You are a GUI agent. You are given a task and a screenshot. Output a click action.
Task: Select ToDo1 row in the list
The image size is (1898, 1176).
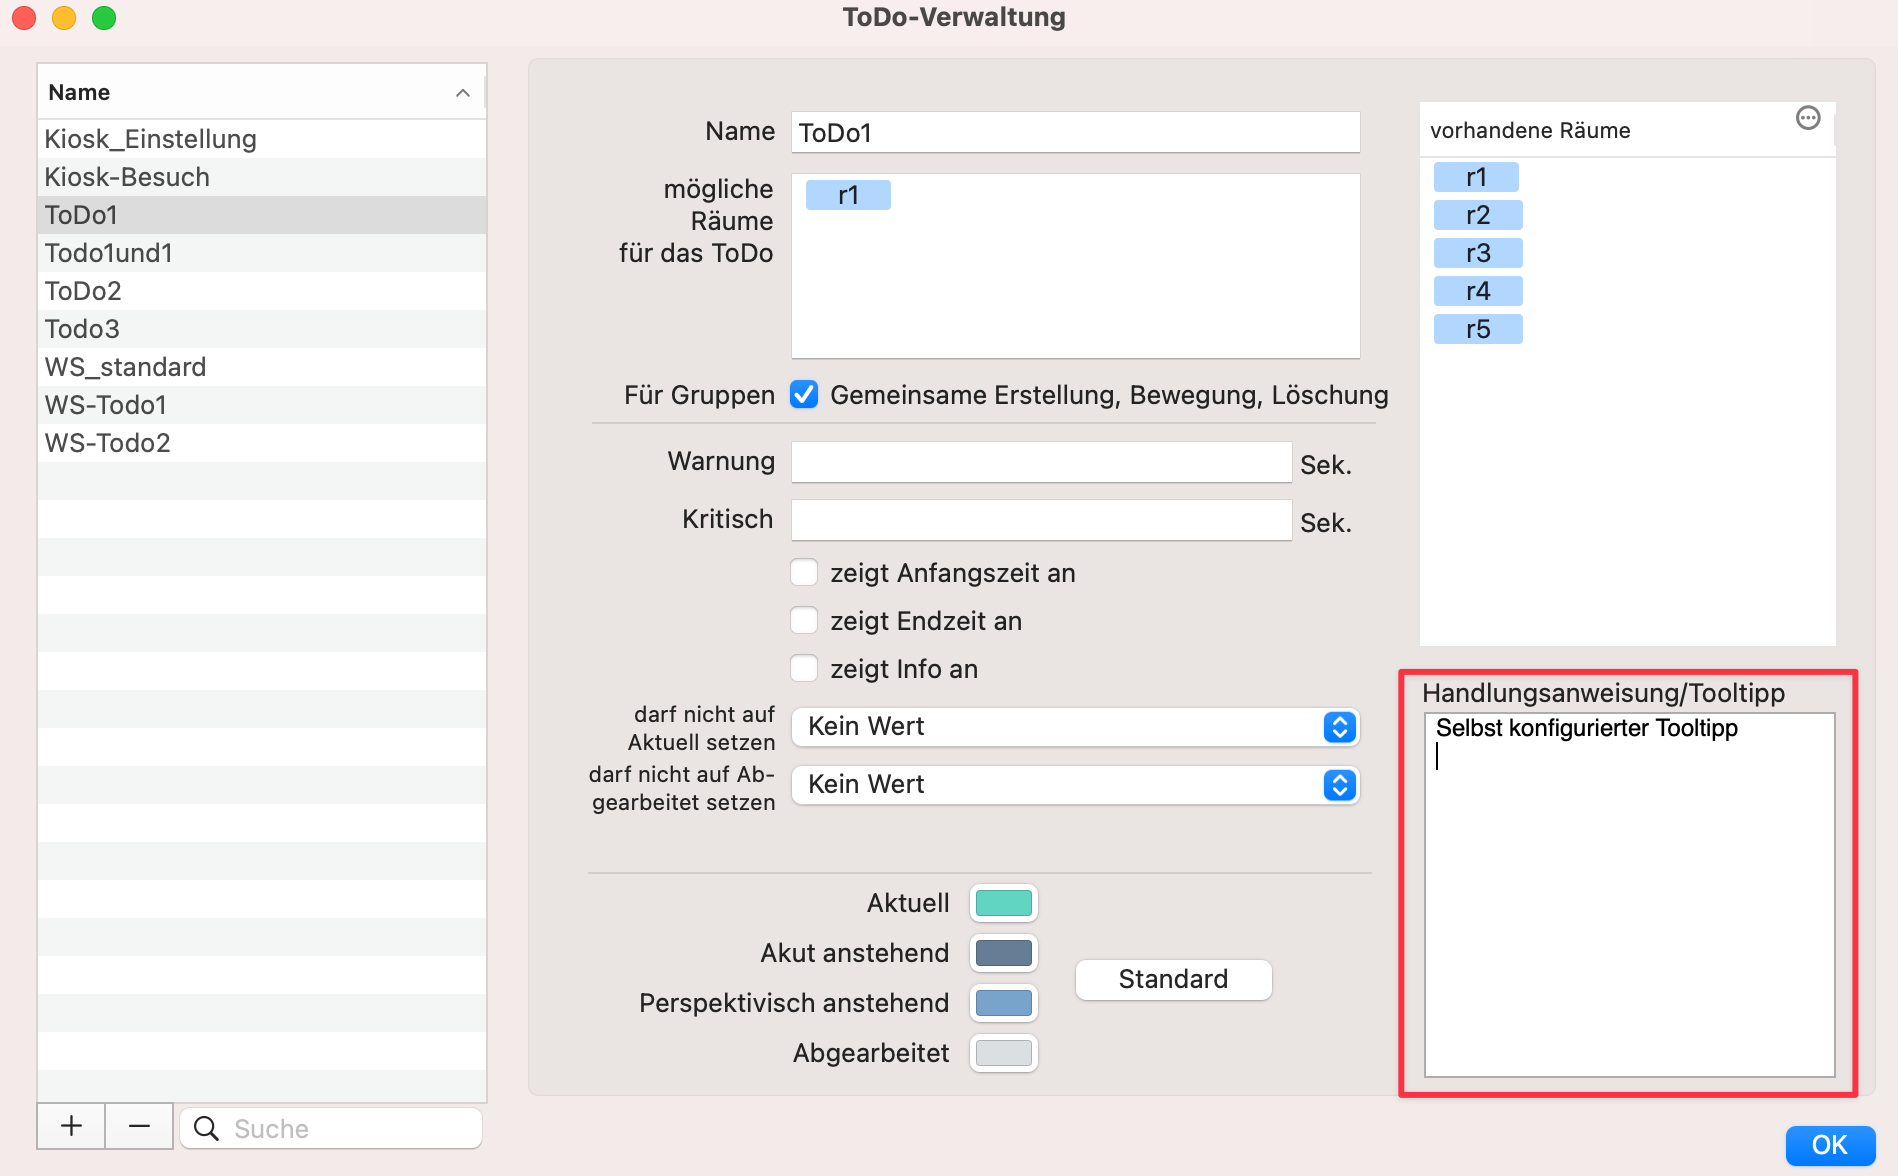click(262, 215)
